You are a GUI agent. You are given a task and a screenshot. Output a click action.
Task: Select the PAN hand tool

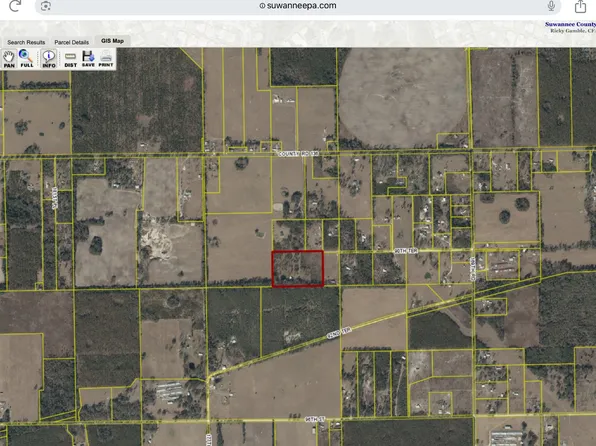(x=9, y=59)
